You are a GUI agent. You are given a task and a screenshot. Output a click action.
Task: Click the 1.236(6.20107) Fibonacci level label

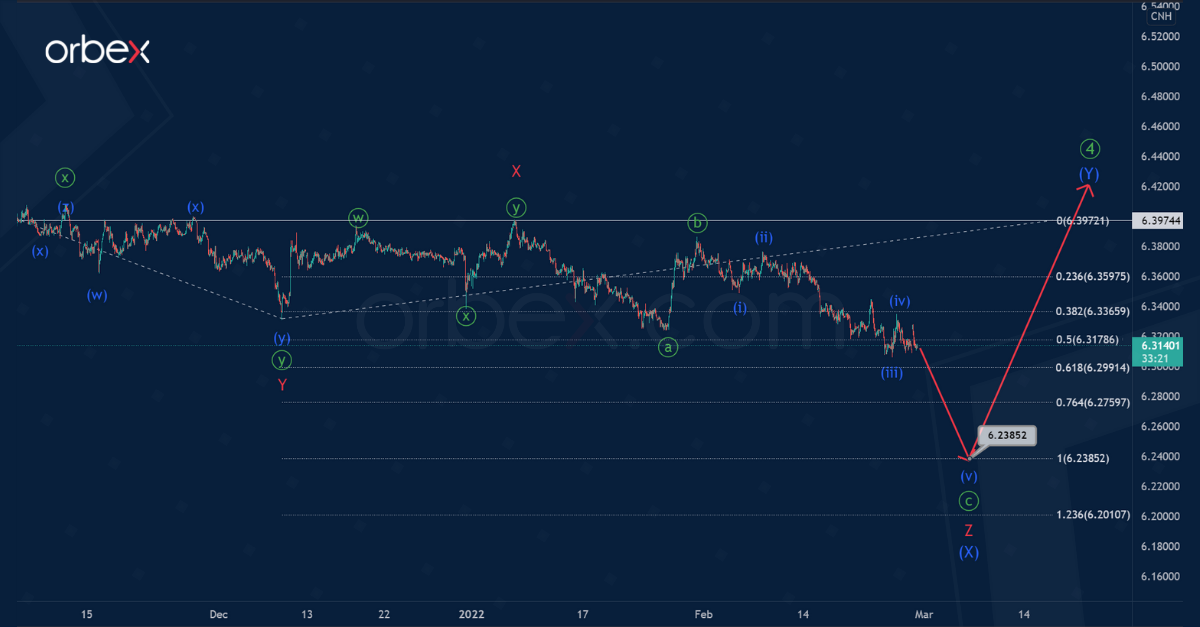[x=1093, y=515]
